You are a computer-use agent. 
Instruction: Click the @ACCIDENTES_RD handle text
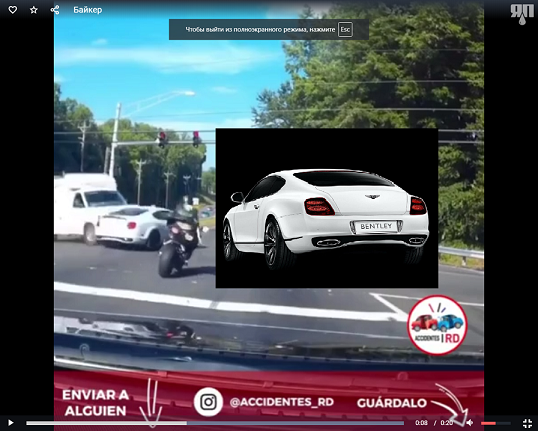(x=282, y=402)
